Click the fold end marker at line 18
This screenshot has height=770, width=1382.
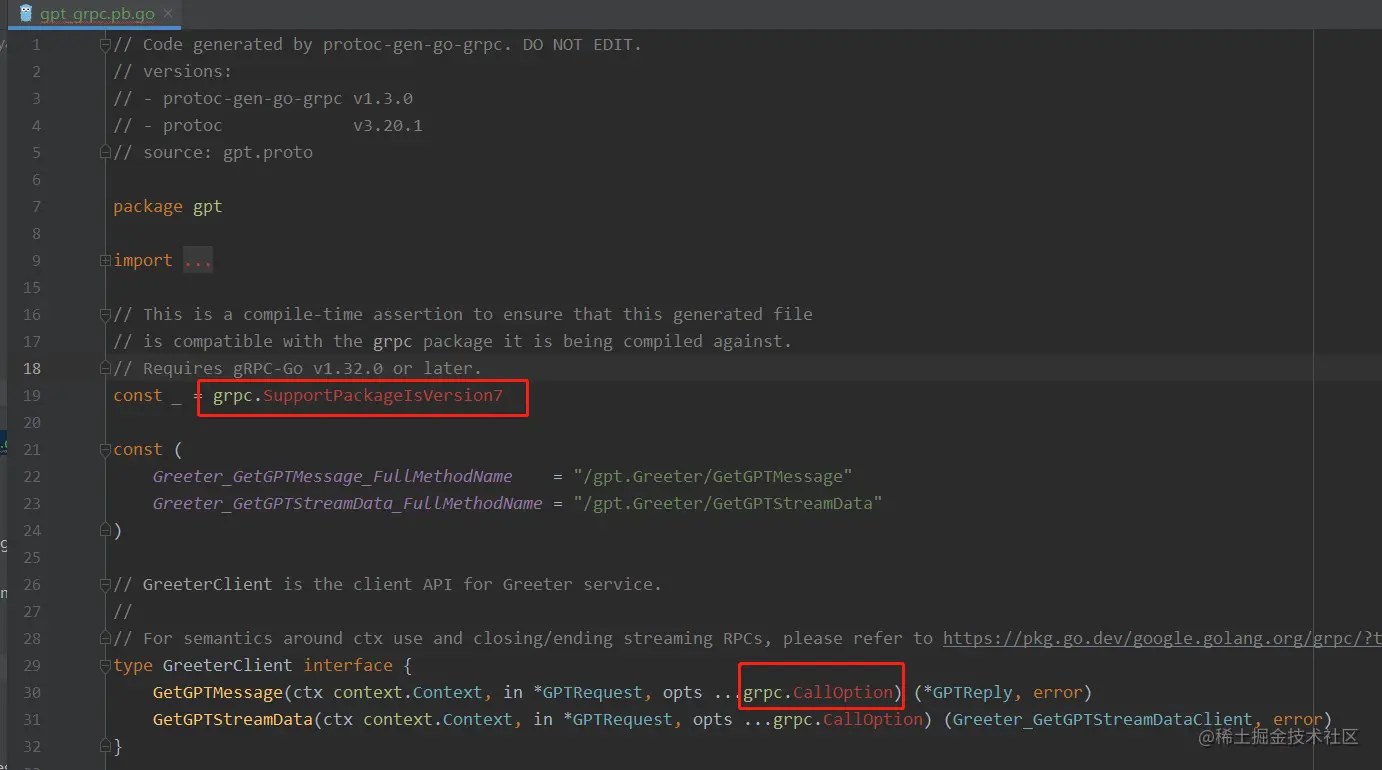105,368
